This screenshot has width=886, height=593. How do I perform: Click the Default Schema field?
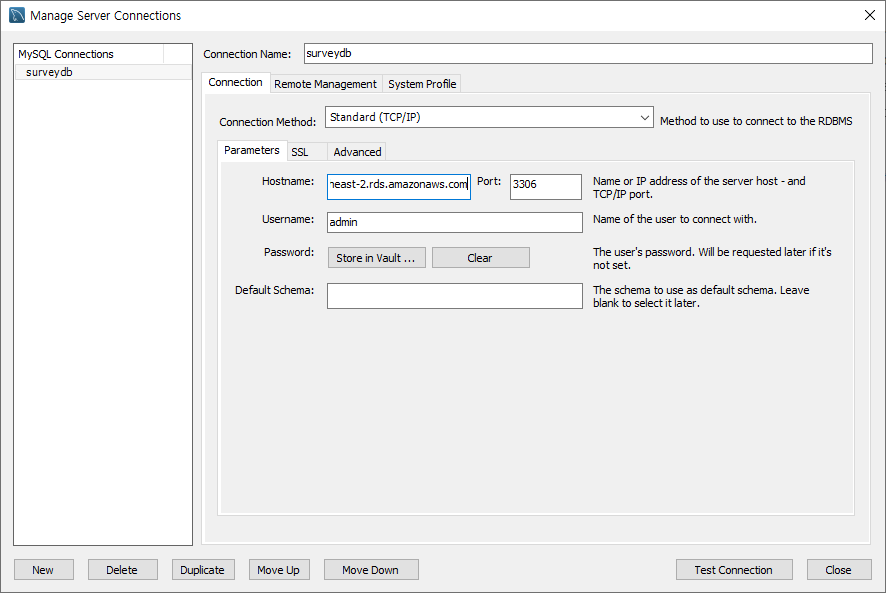click(x=455, y=296)
